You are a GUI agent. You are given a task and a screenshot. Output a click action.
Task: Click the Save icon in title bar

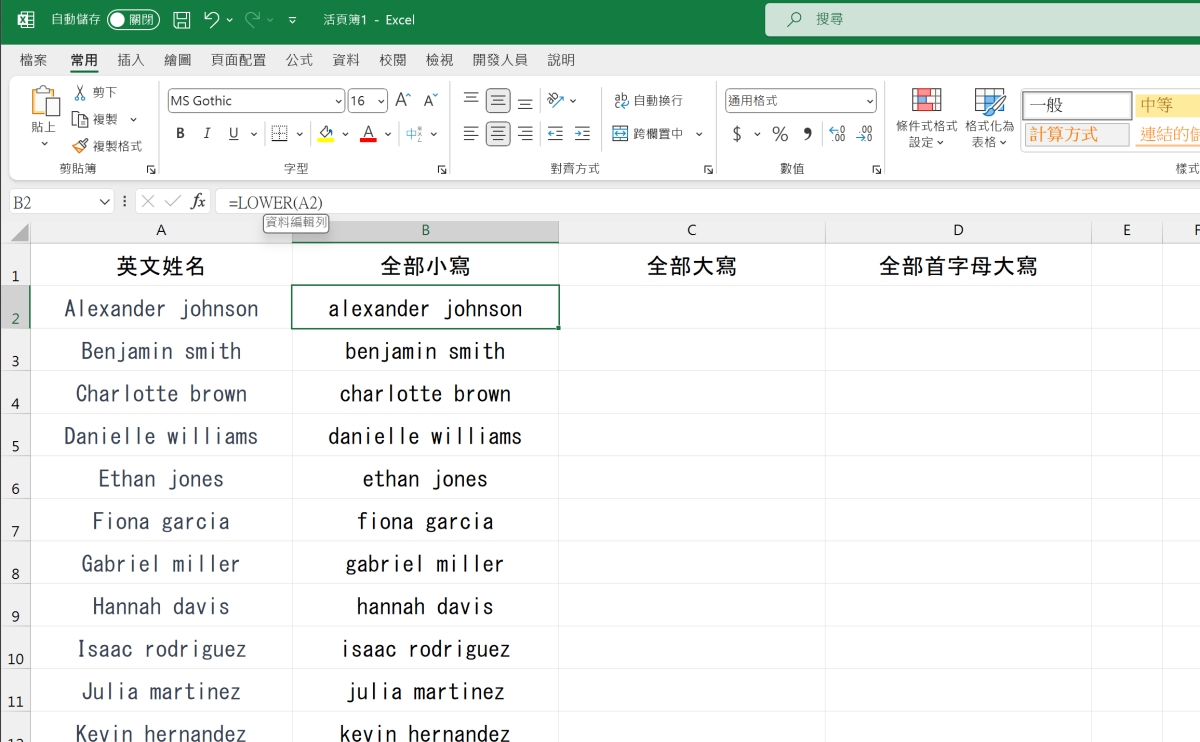click(182, 20)
